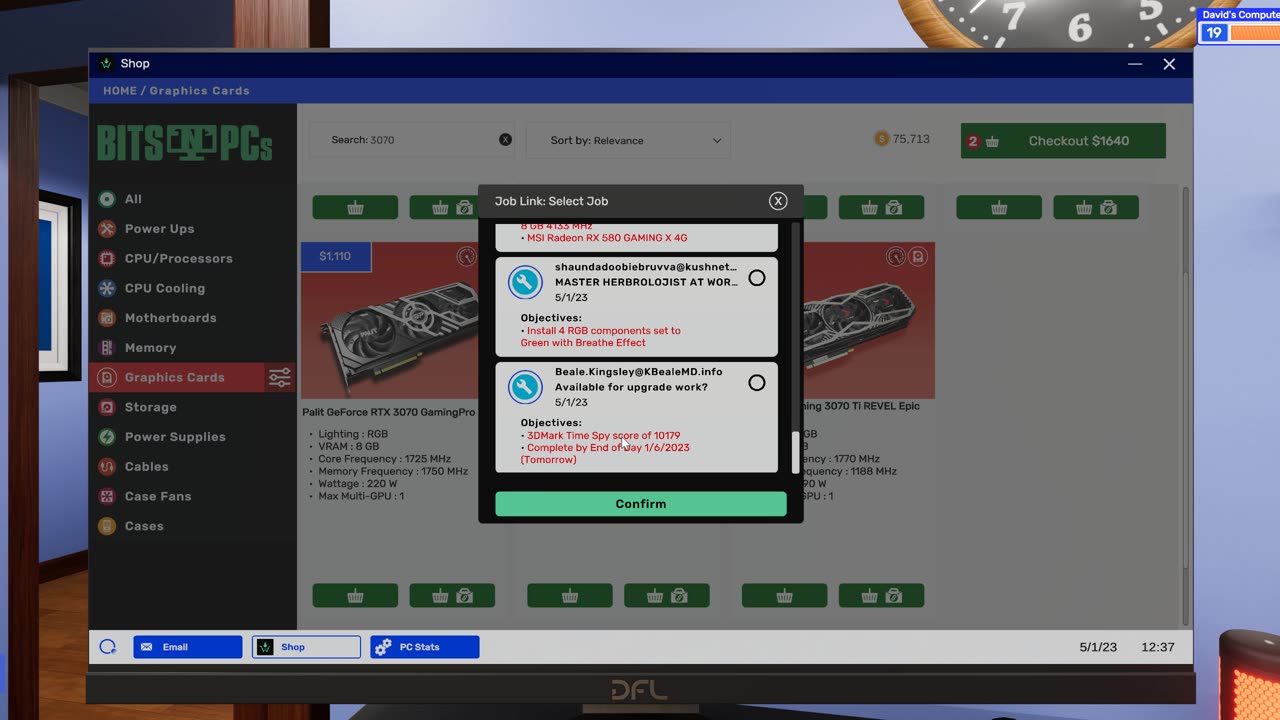Select the Storage category icon
1280x720 pixels.
(x=107, y=407)
